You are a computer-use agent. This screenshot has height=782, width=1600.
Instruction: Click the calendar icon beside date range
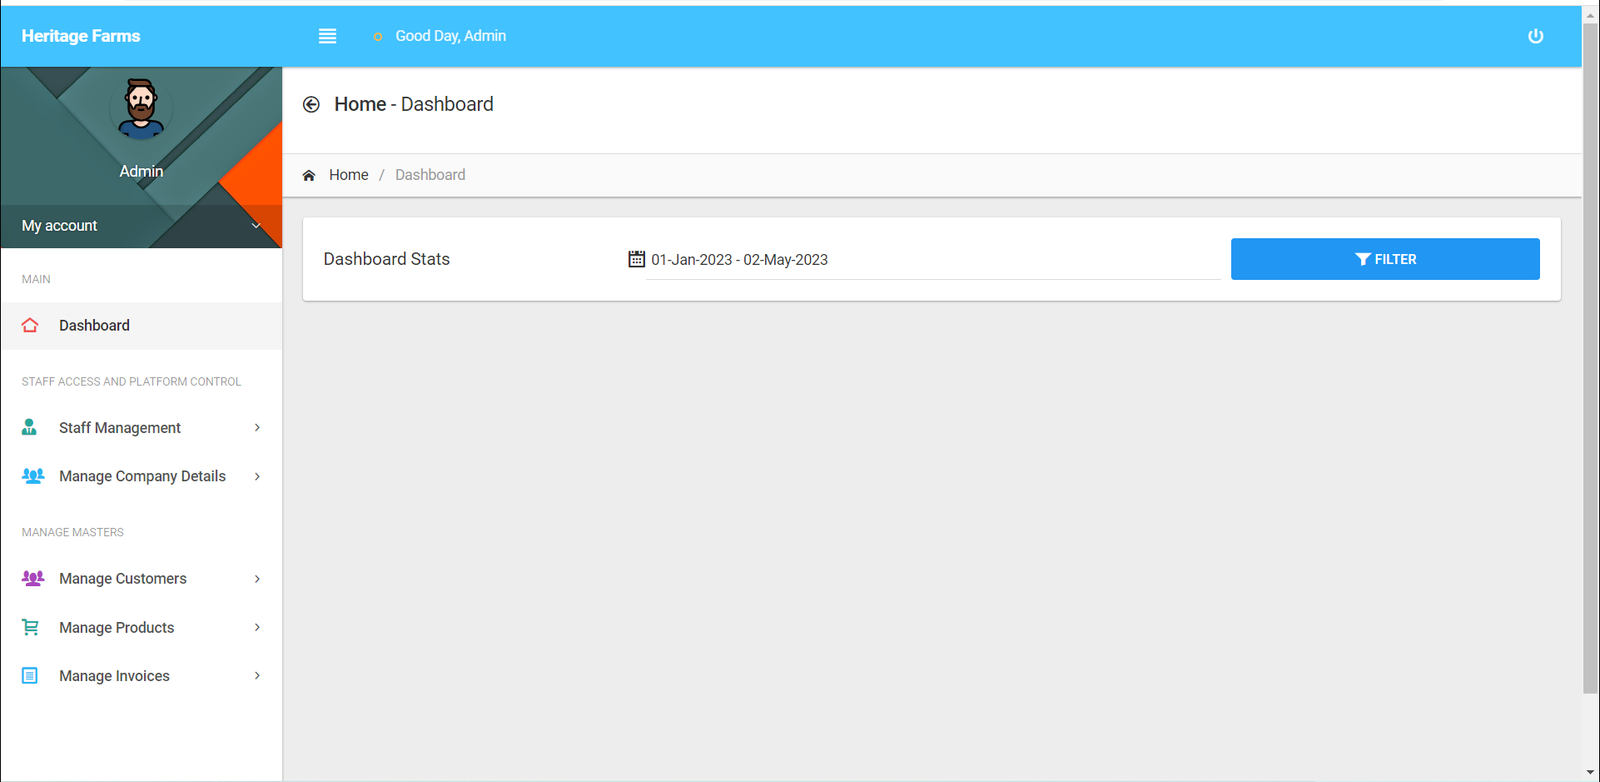click(x=636, y=259)
